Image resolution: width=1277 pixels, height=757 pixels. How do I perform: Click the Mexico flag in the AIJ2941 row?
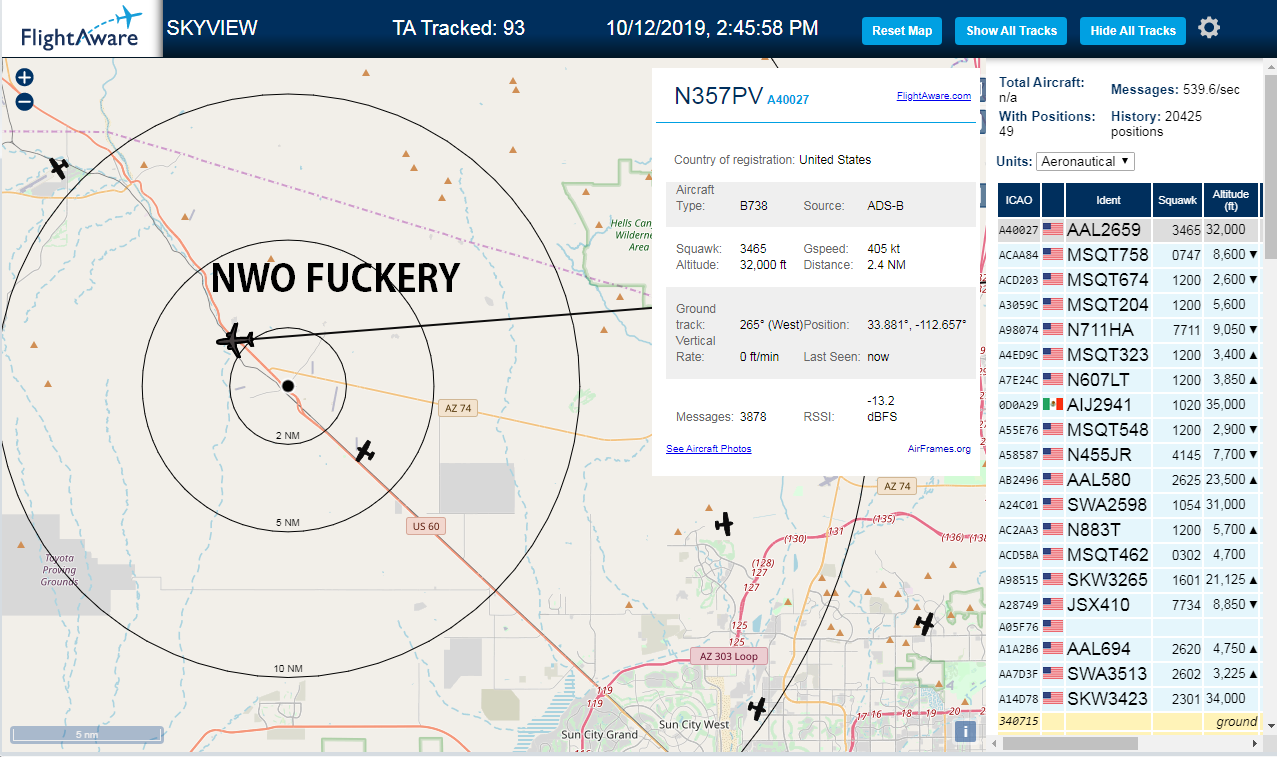pyautogui.click(x=1053, y=404)
